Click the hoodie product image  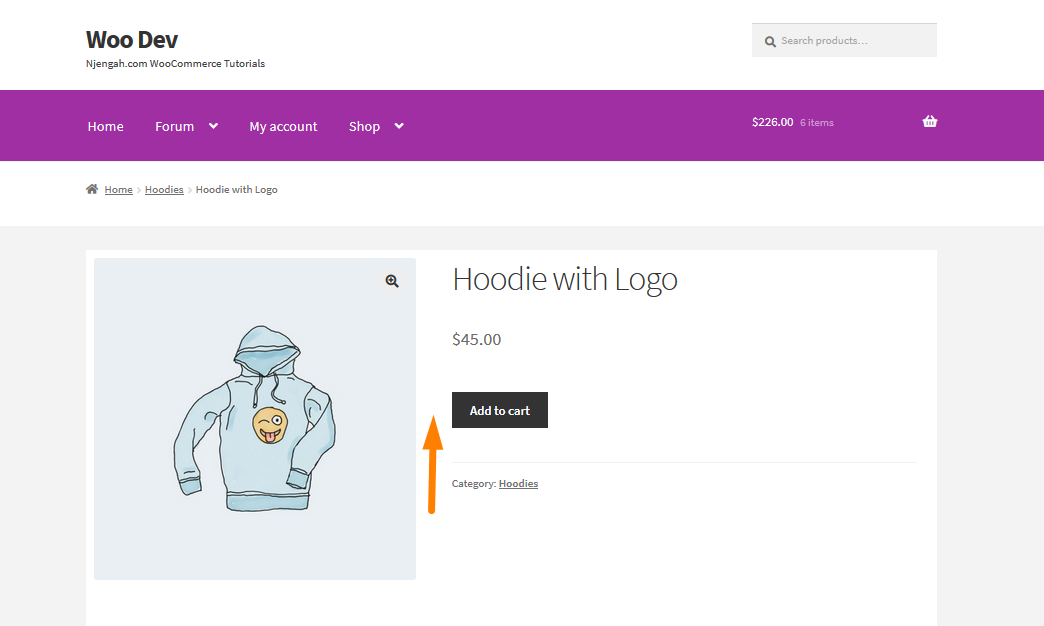pos(255,419)
